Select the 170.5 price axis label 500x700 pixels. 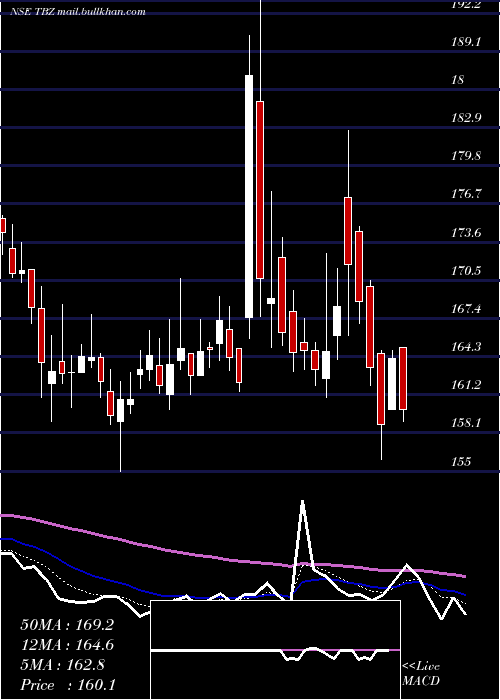[x=466, y=271]
